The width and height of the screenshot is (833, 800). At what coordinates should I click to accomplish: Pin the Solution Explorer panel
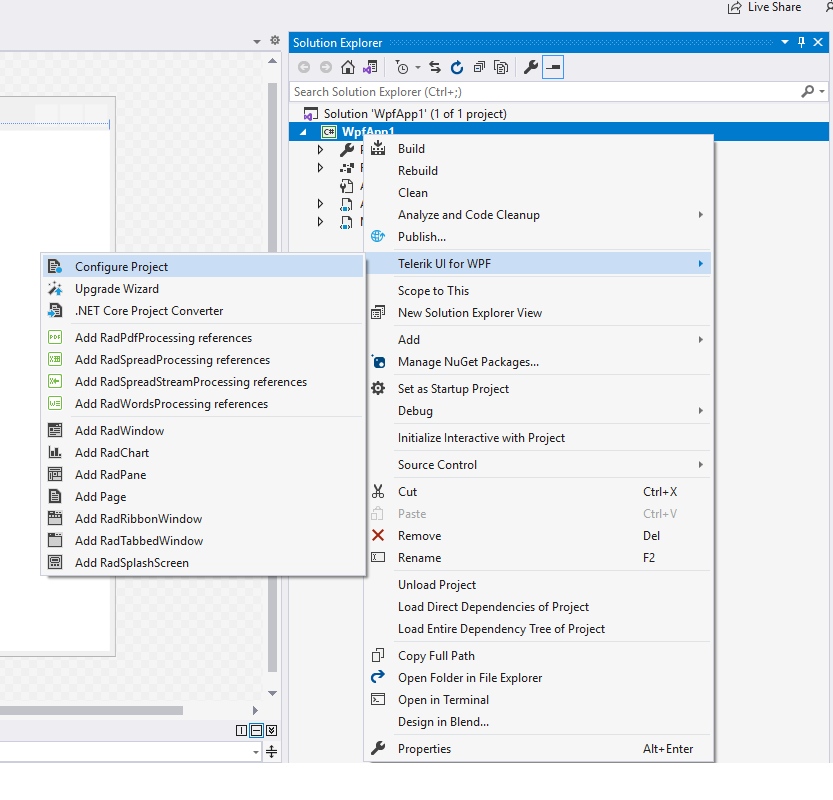click(x=801, y=42)
